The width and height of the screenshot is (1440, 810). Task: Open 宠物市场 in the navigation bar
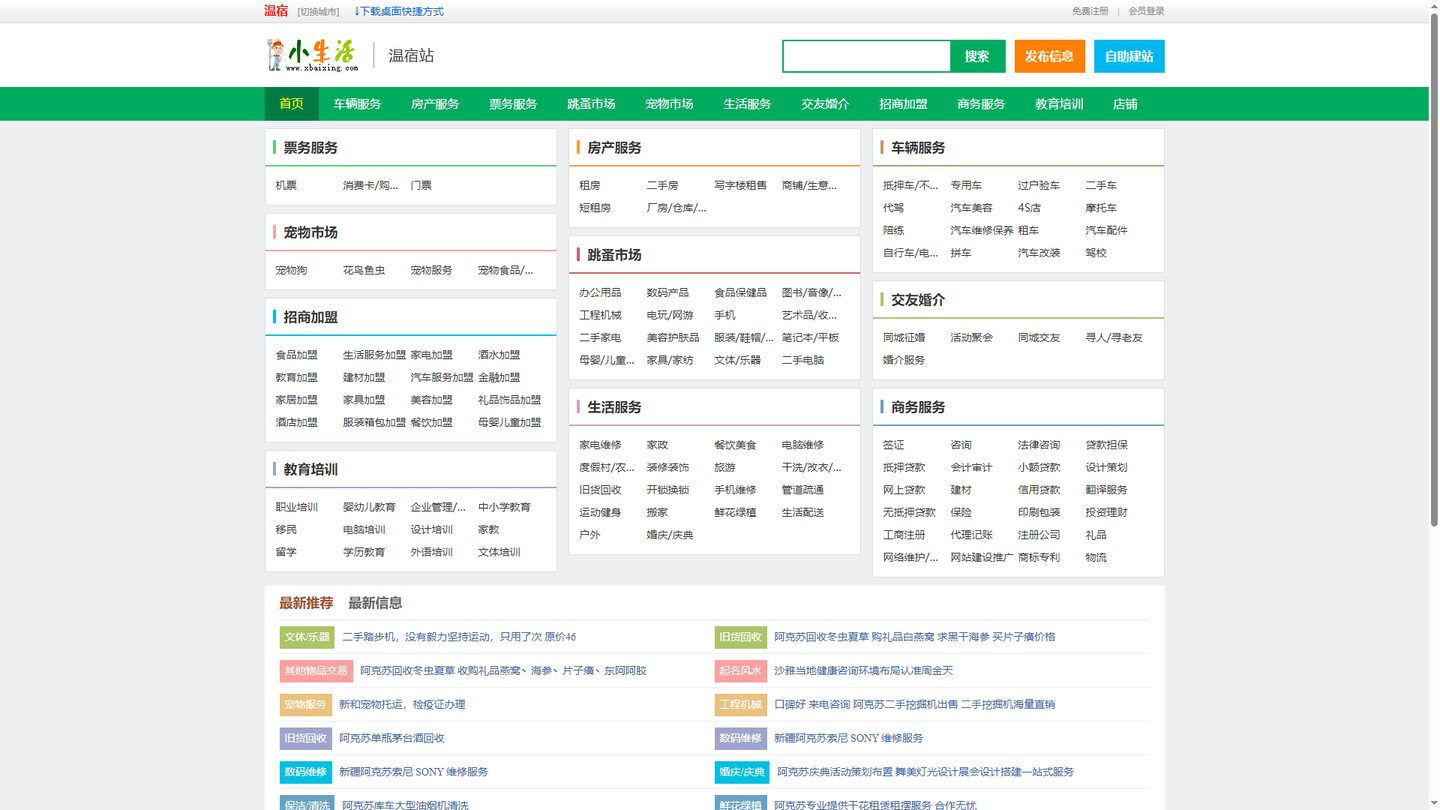pos(669,104)
